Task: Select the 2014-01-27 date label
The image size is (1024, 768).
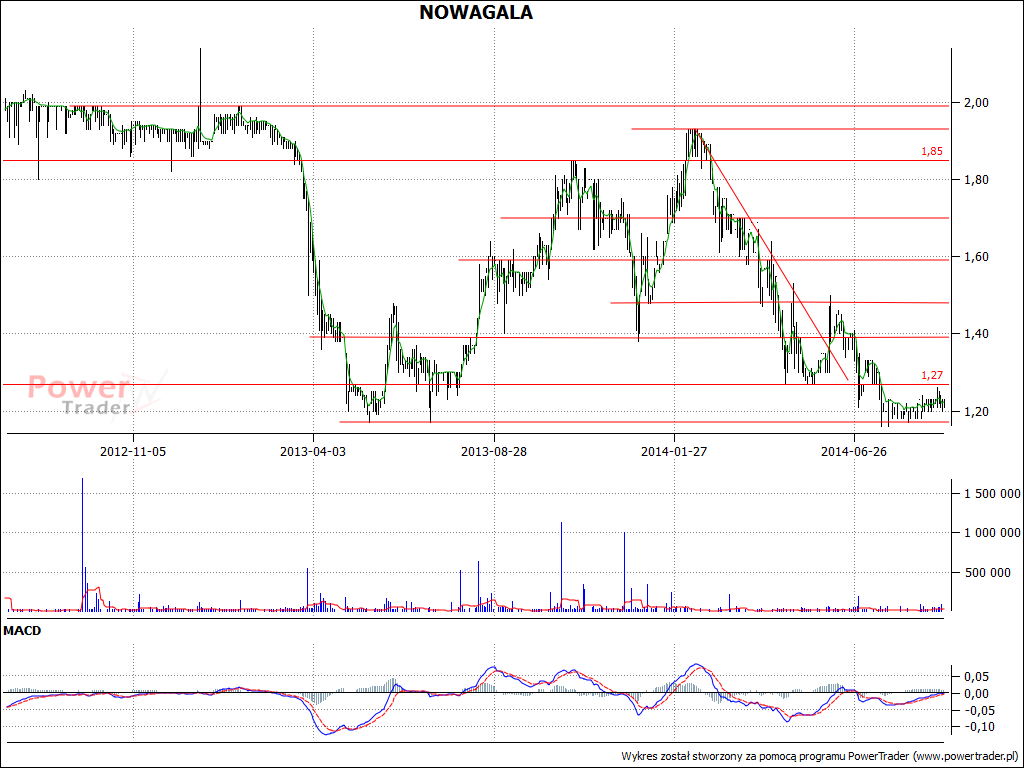Action: click(x=674, y=452)
